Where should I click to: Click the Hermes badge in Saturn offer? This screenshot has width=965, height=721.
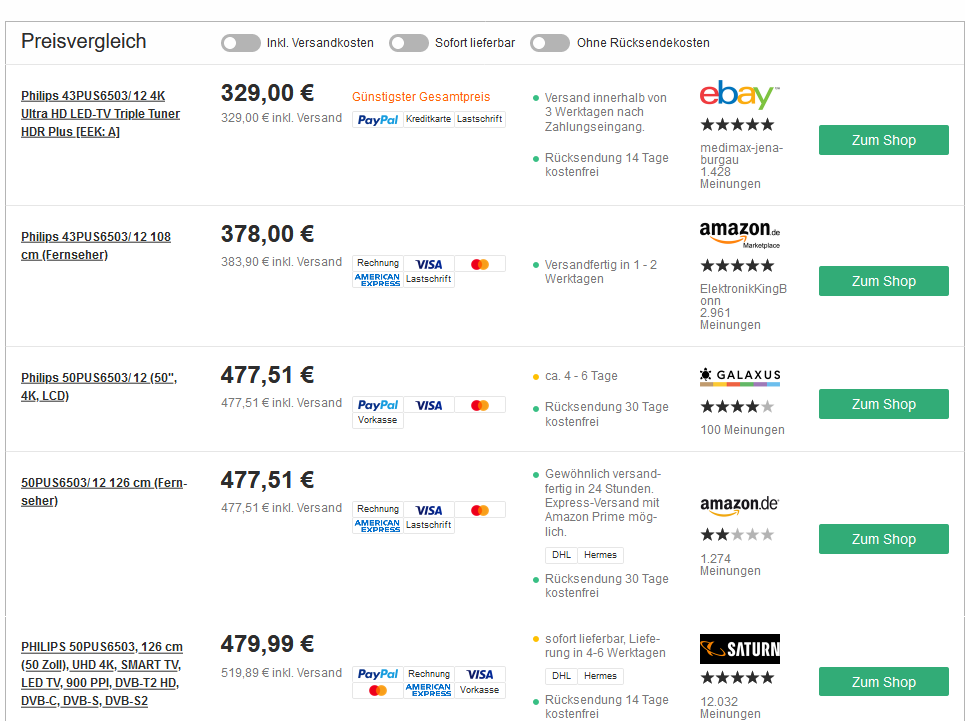click(x=600, y=676)
